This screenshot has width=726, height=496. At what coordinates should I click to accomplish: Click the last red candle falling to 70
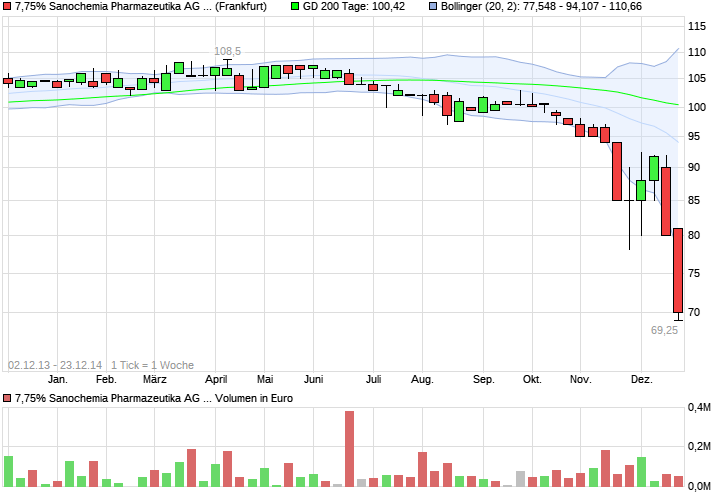(x=678, y=270)
